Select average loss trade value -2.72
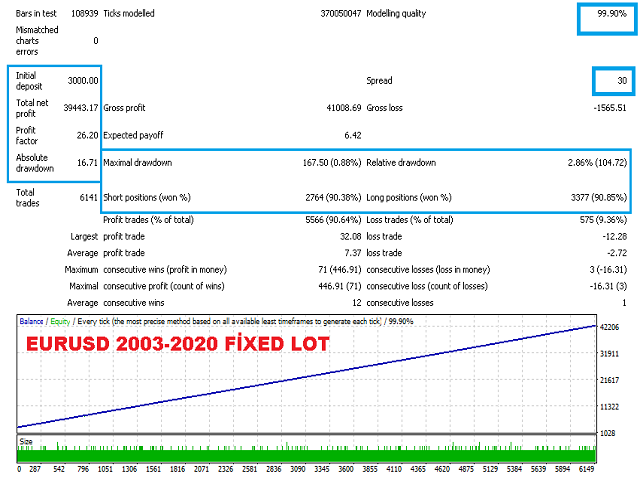Screen dimensions: 640x480 617,253
